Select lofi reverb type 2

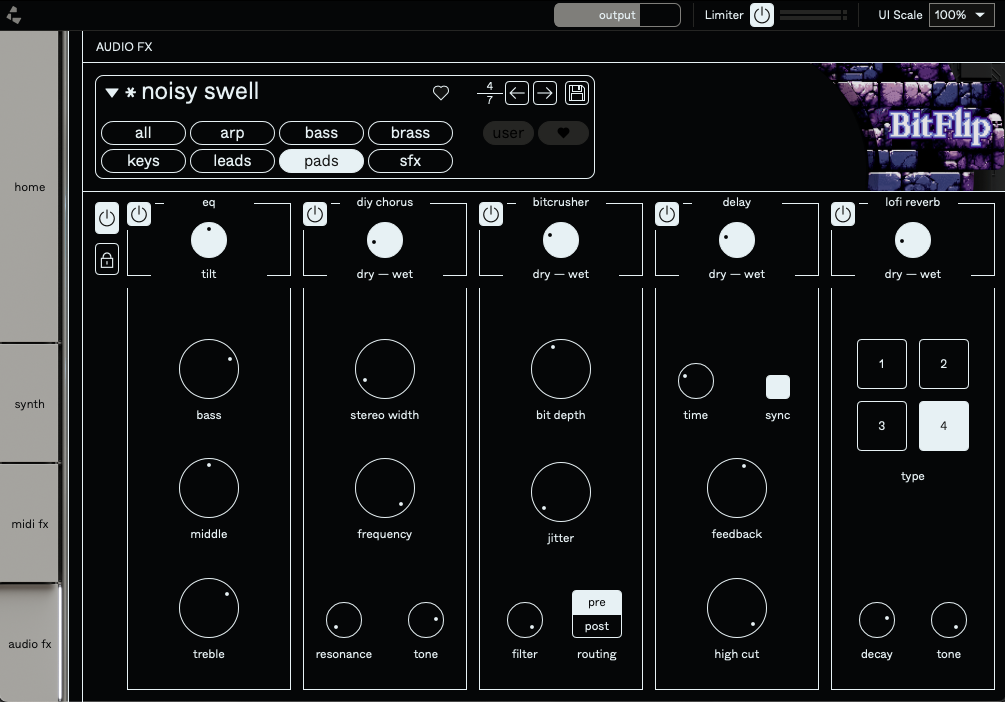click(943, 364)
